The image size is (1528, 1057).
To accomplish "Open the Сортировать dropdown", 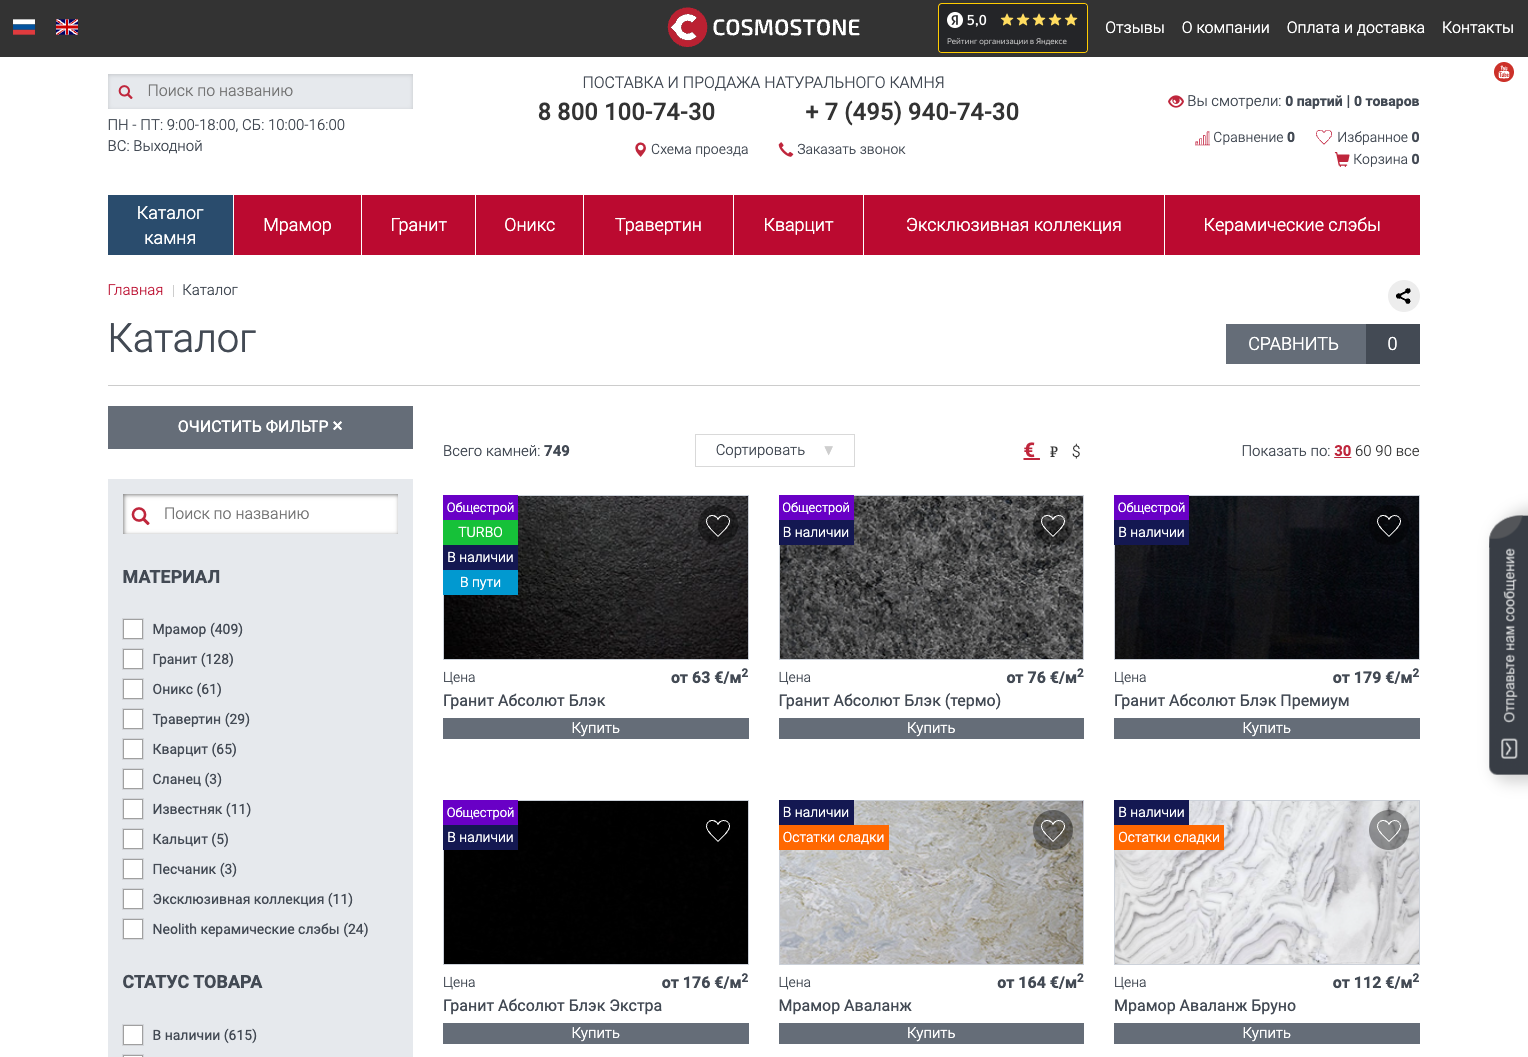I will pyautogui.click(x=774, y=450).
